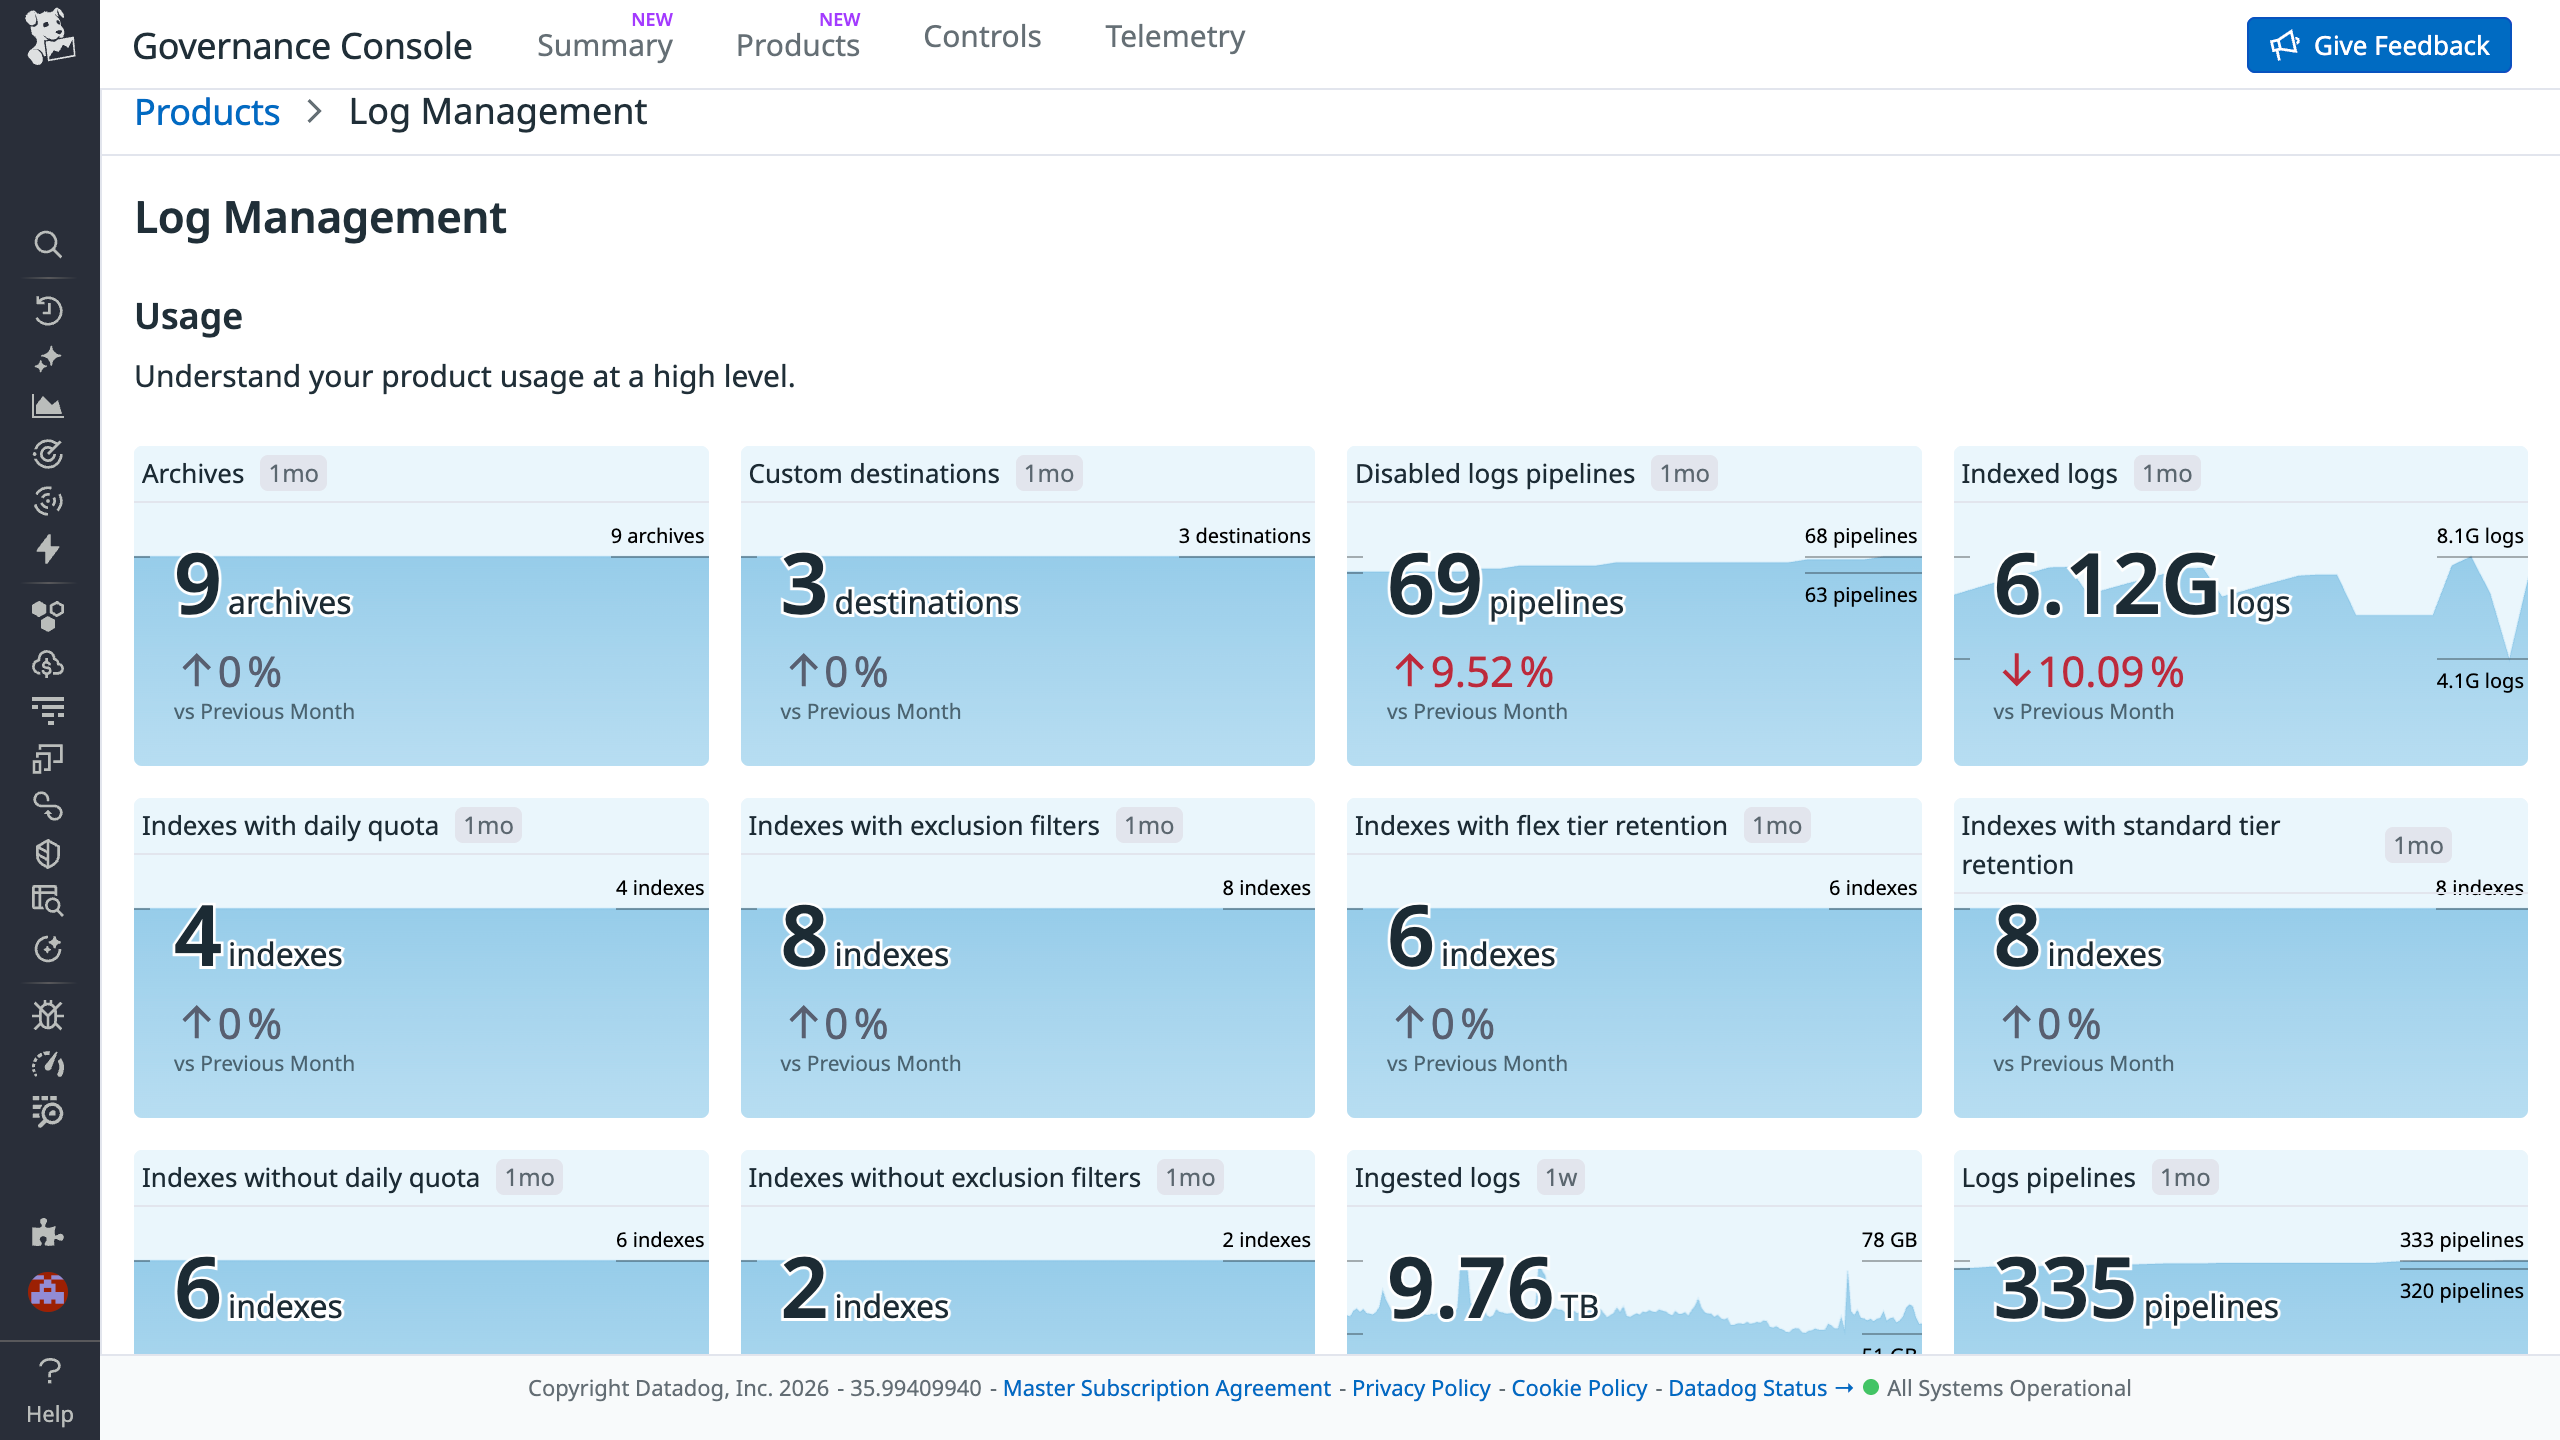Click the Give Feedback button
The height and width of the screenshot is (1440, 2560).
[x=2378, y=45]
